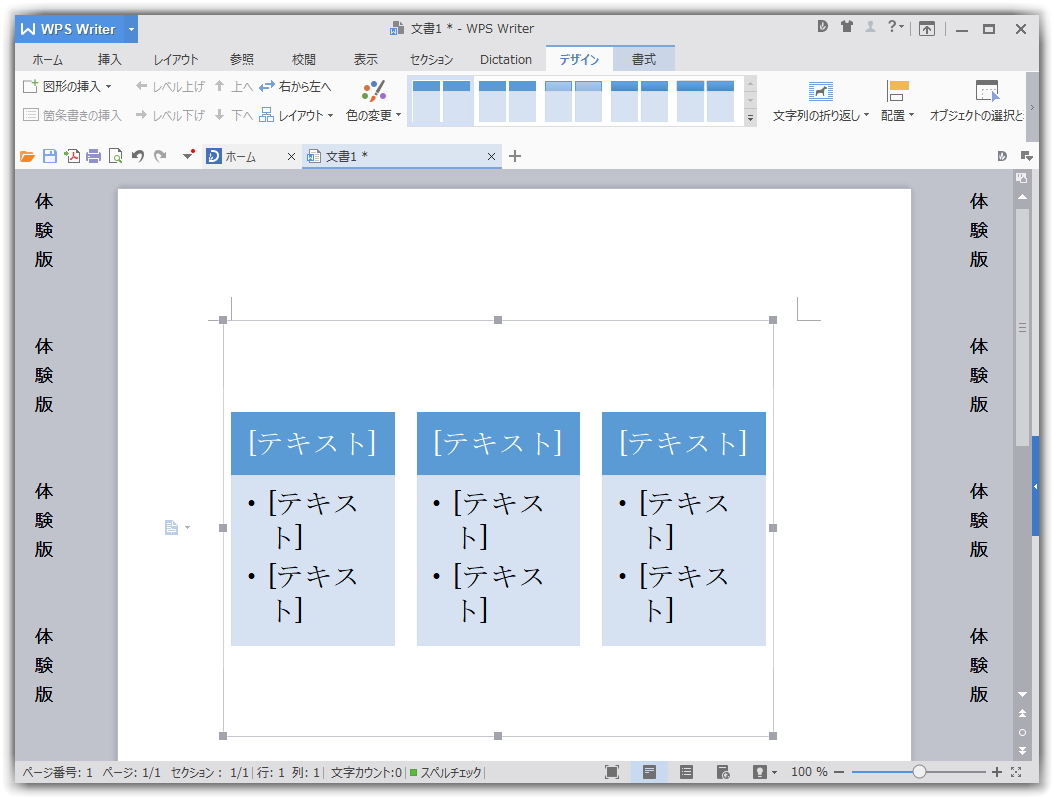Enter full screen reading mode from status bar

point(612,772)
